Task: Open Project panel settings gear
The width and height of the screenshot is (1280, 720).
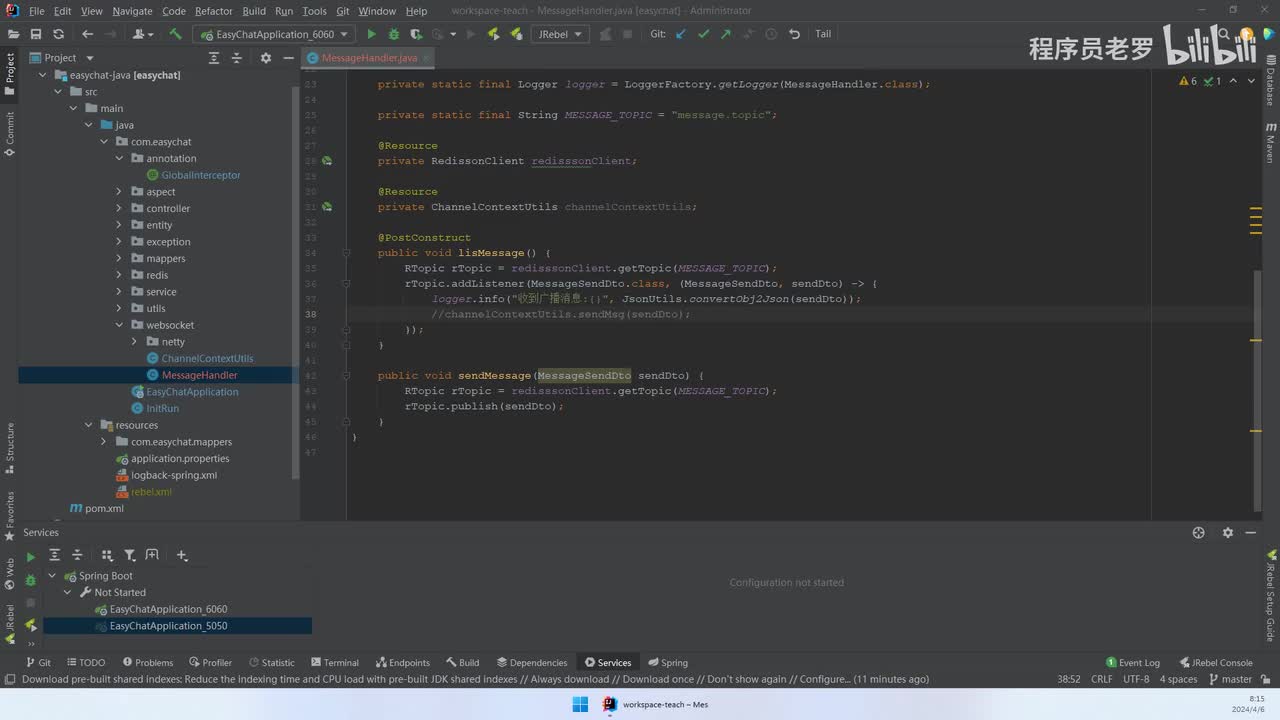Action: coord(265,58)
